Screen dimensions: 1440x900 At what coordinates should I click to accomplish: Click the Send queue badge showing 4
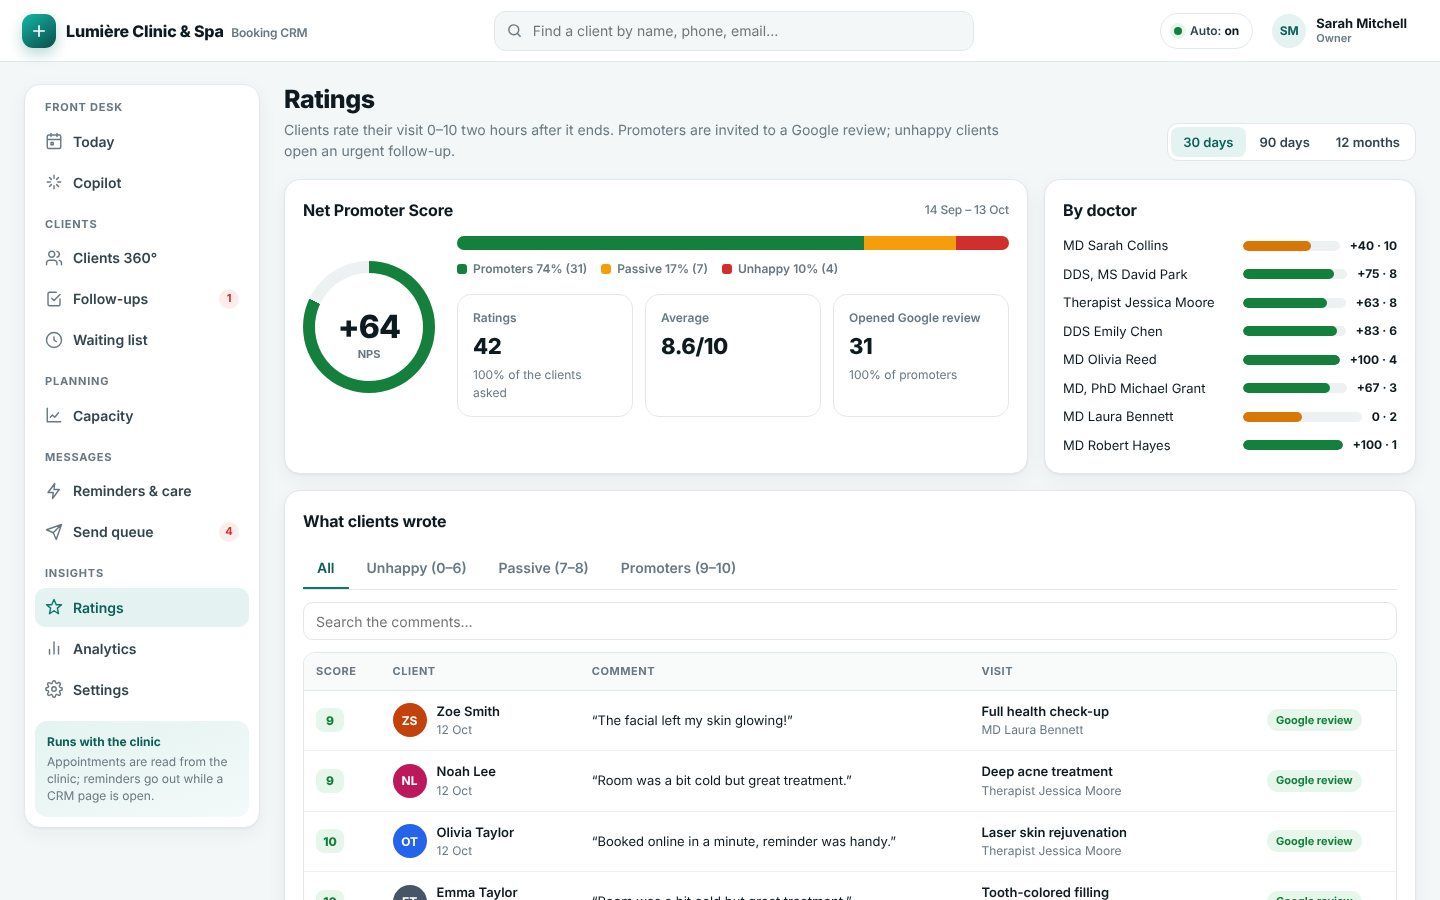tap(229, 532)
